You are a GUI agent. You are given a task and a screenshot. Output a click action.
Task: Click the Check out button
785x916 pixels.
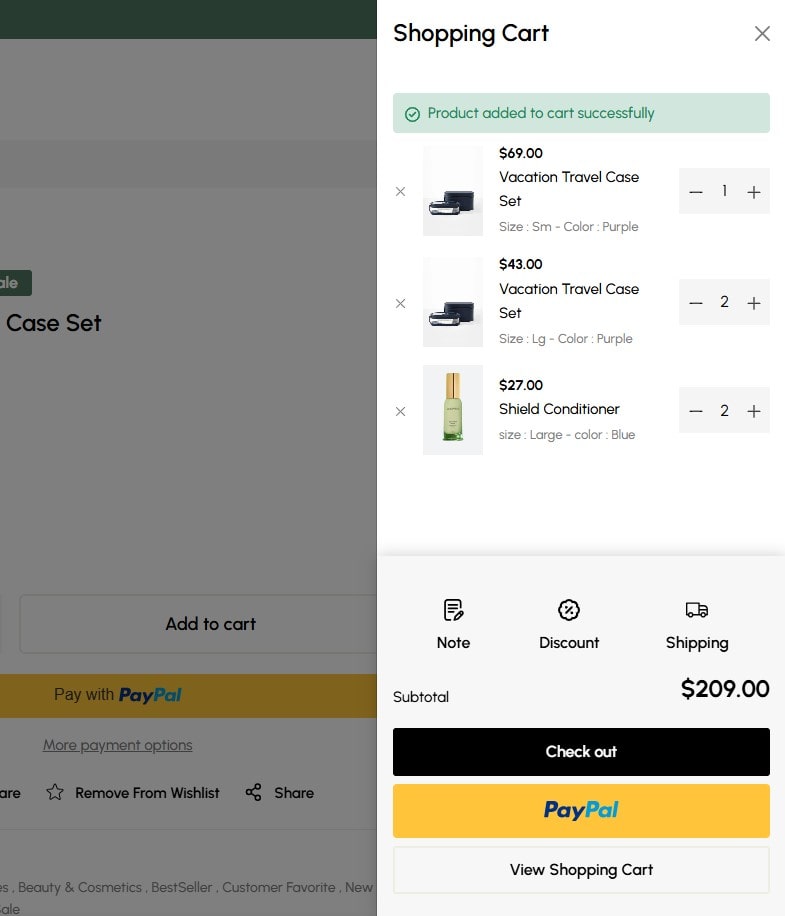[x=581, y=752]
